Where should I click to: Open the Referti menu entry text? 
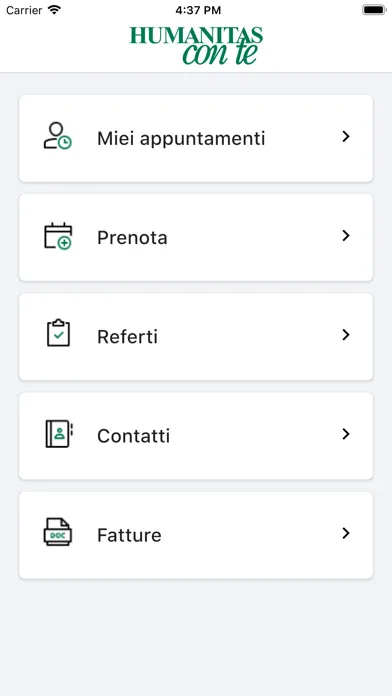(x=127, y=337)
